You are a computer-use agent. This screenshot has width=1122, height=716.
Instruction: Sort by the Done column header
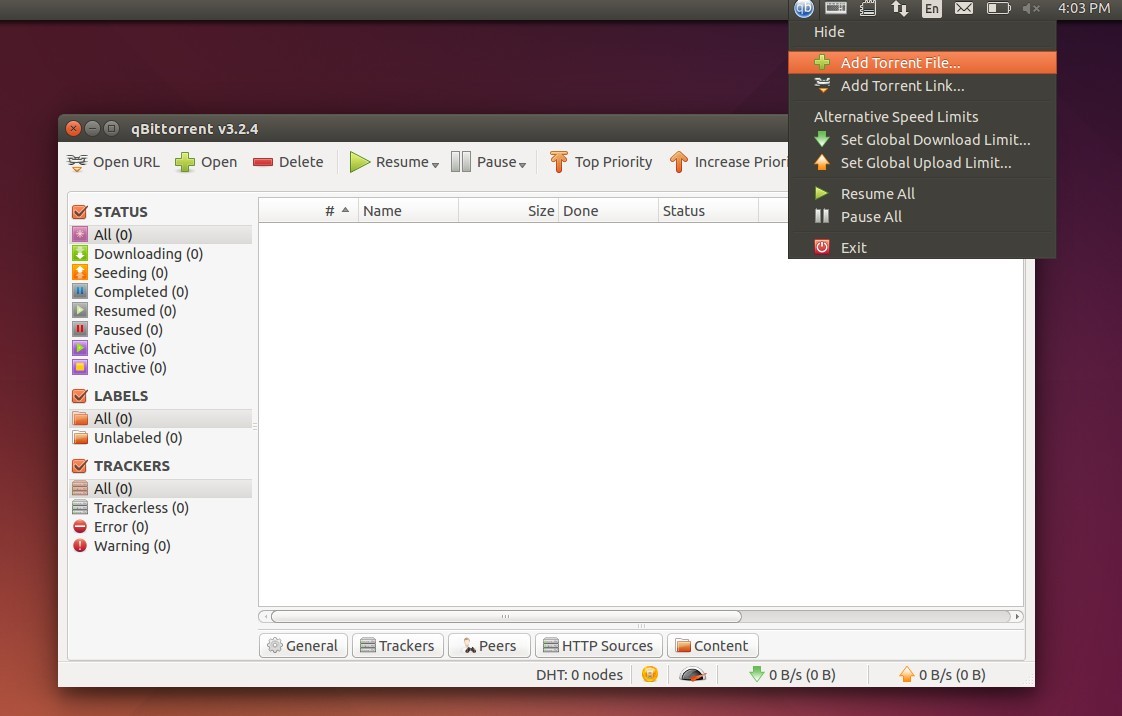(608, 211)
